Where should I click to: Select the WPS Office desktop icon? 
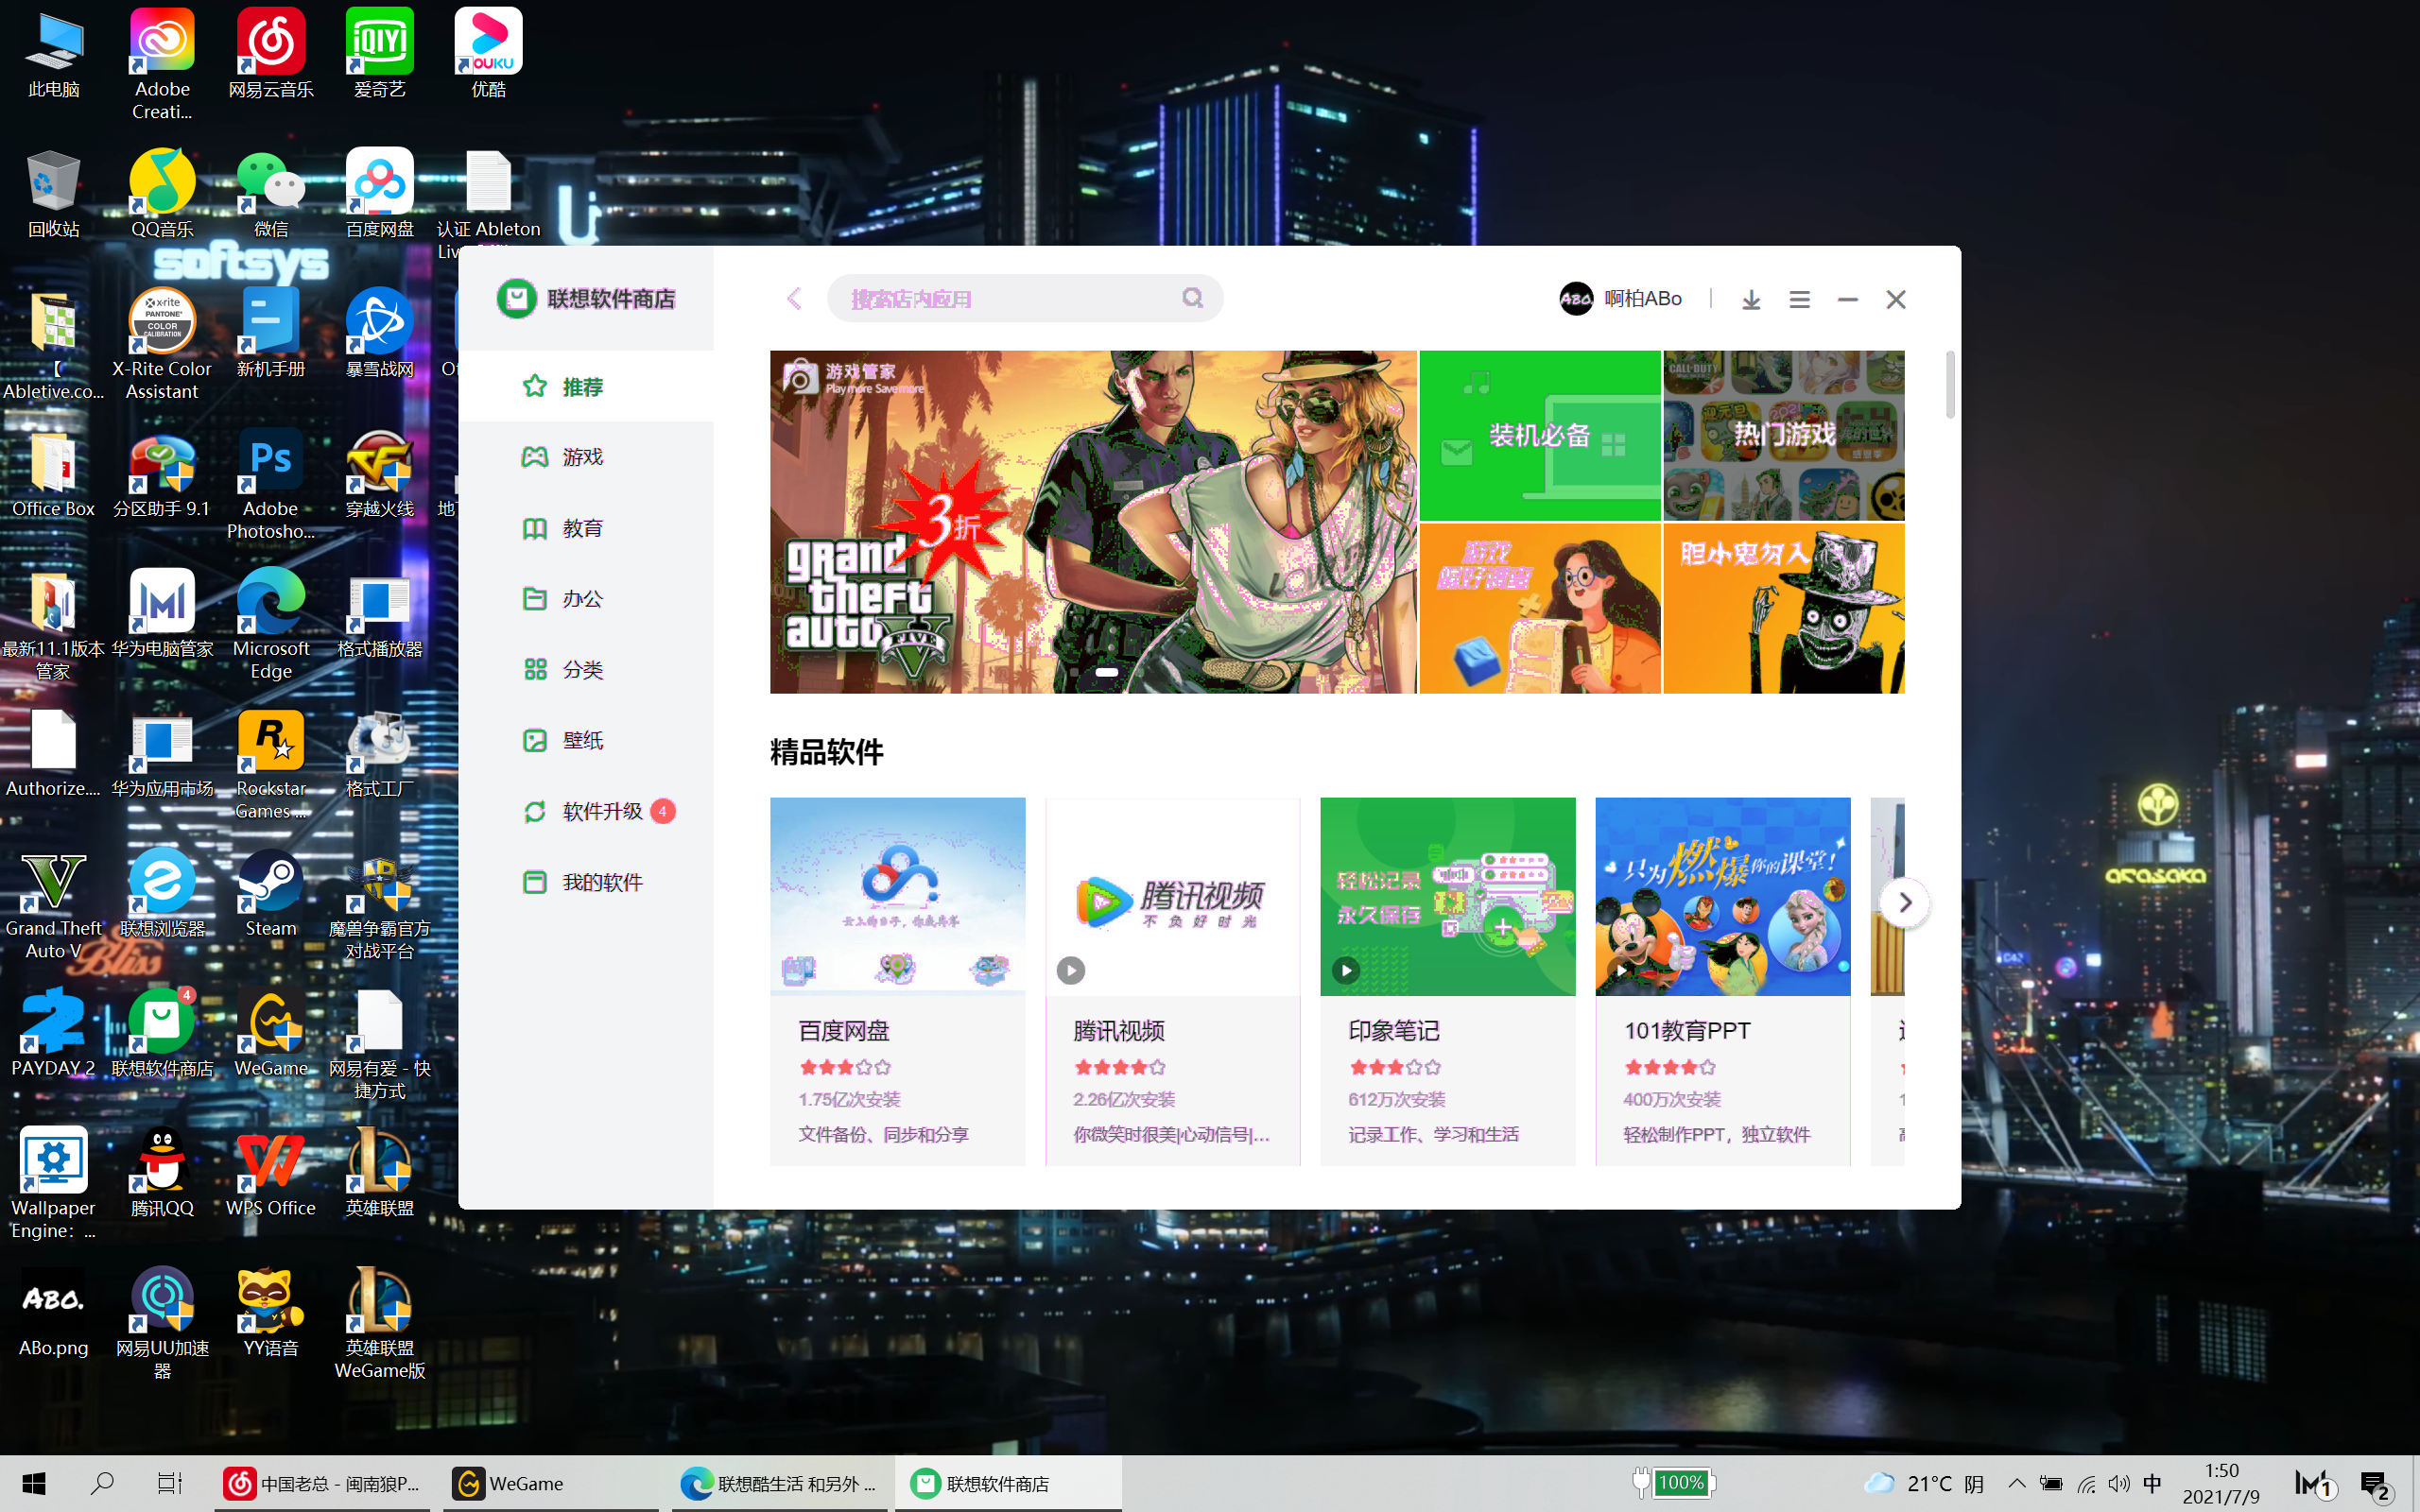click(x=271, y=1174)
